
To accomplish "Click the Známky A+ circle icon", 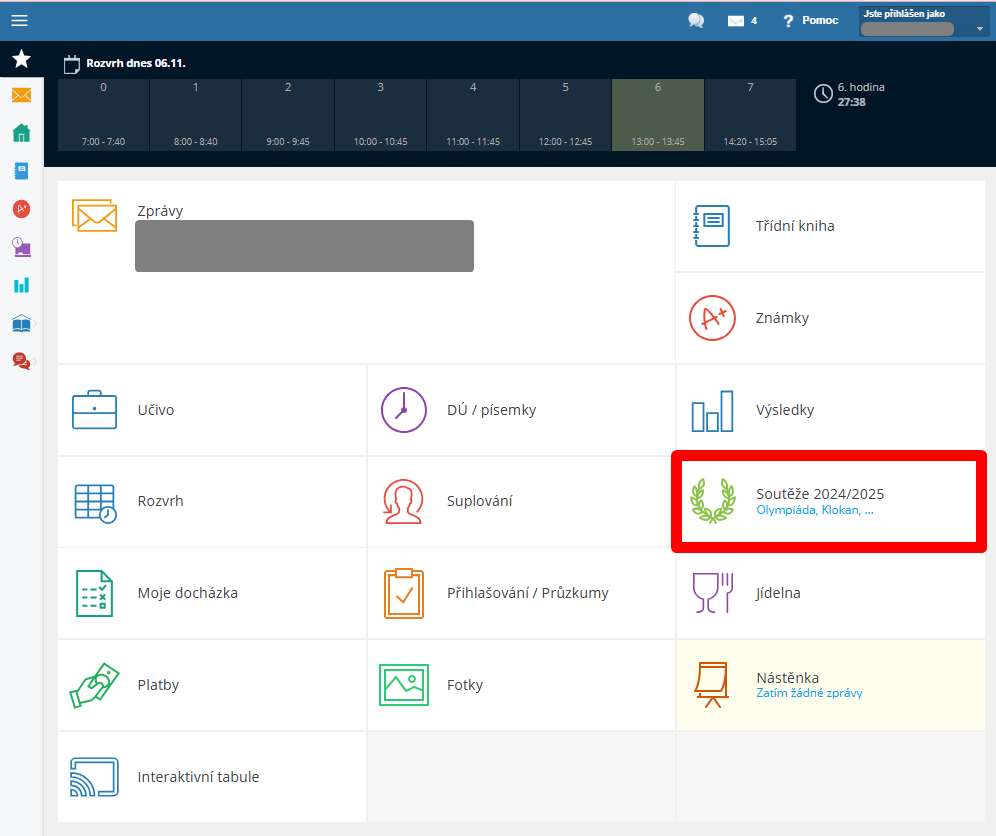I will 712,318.
